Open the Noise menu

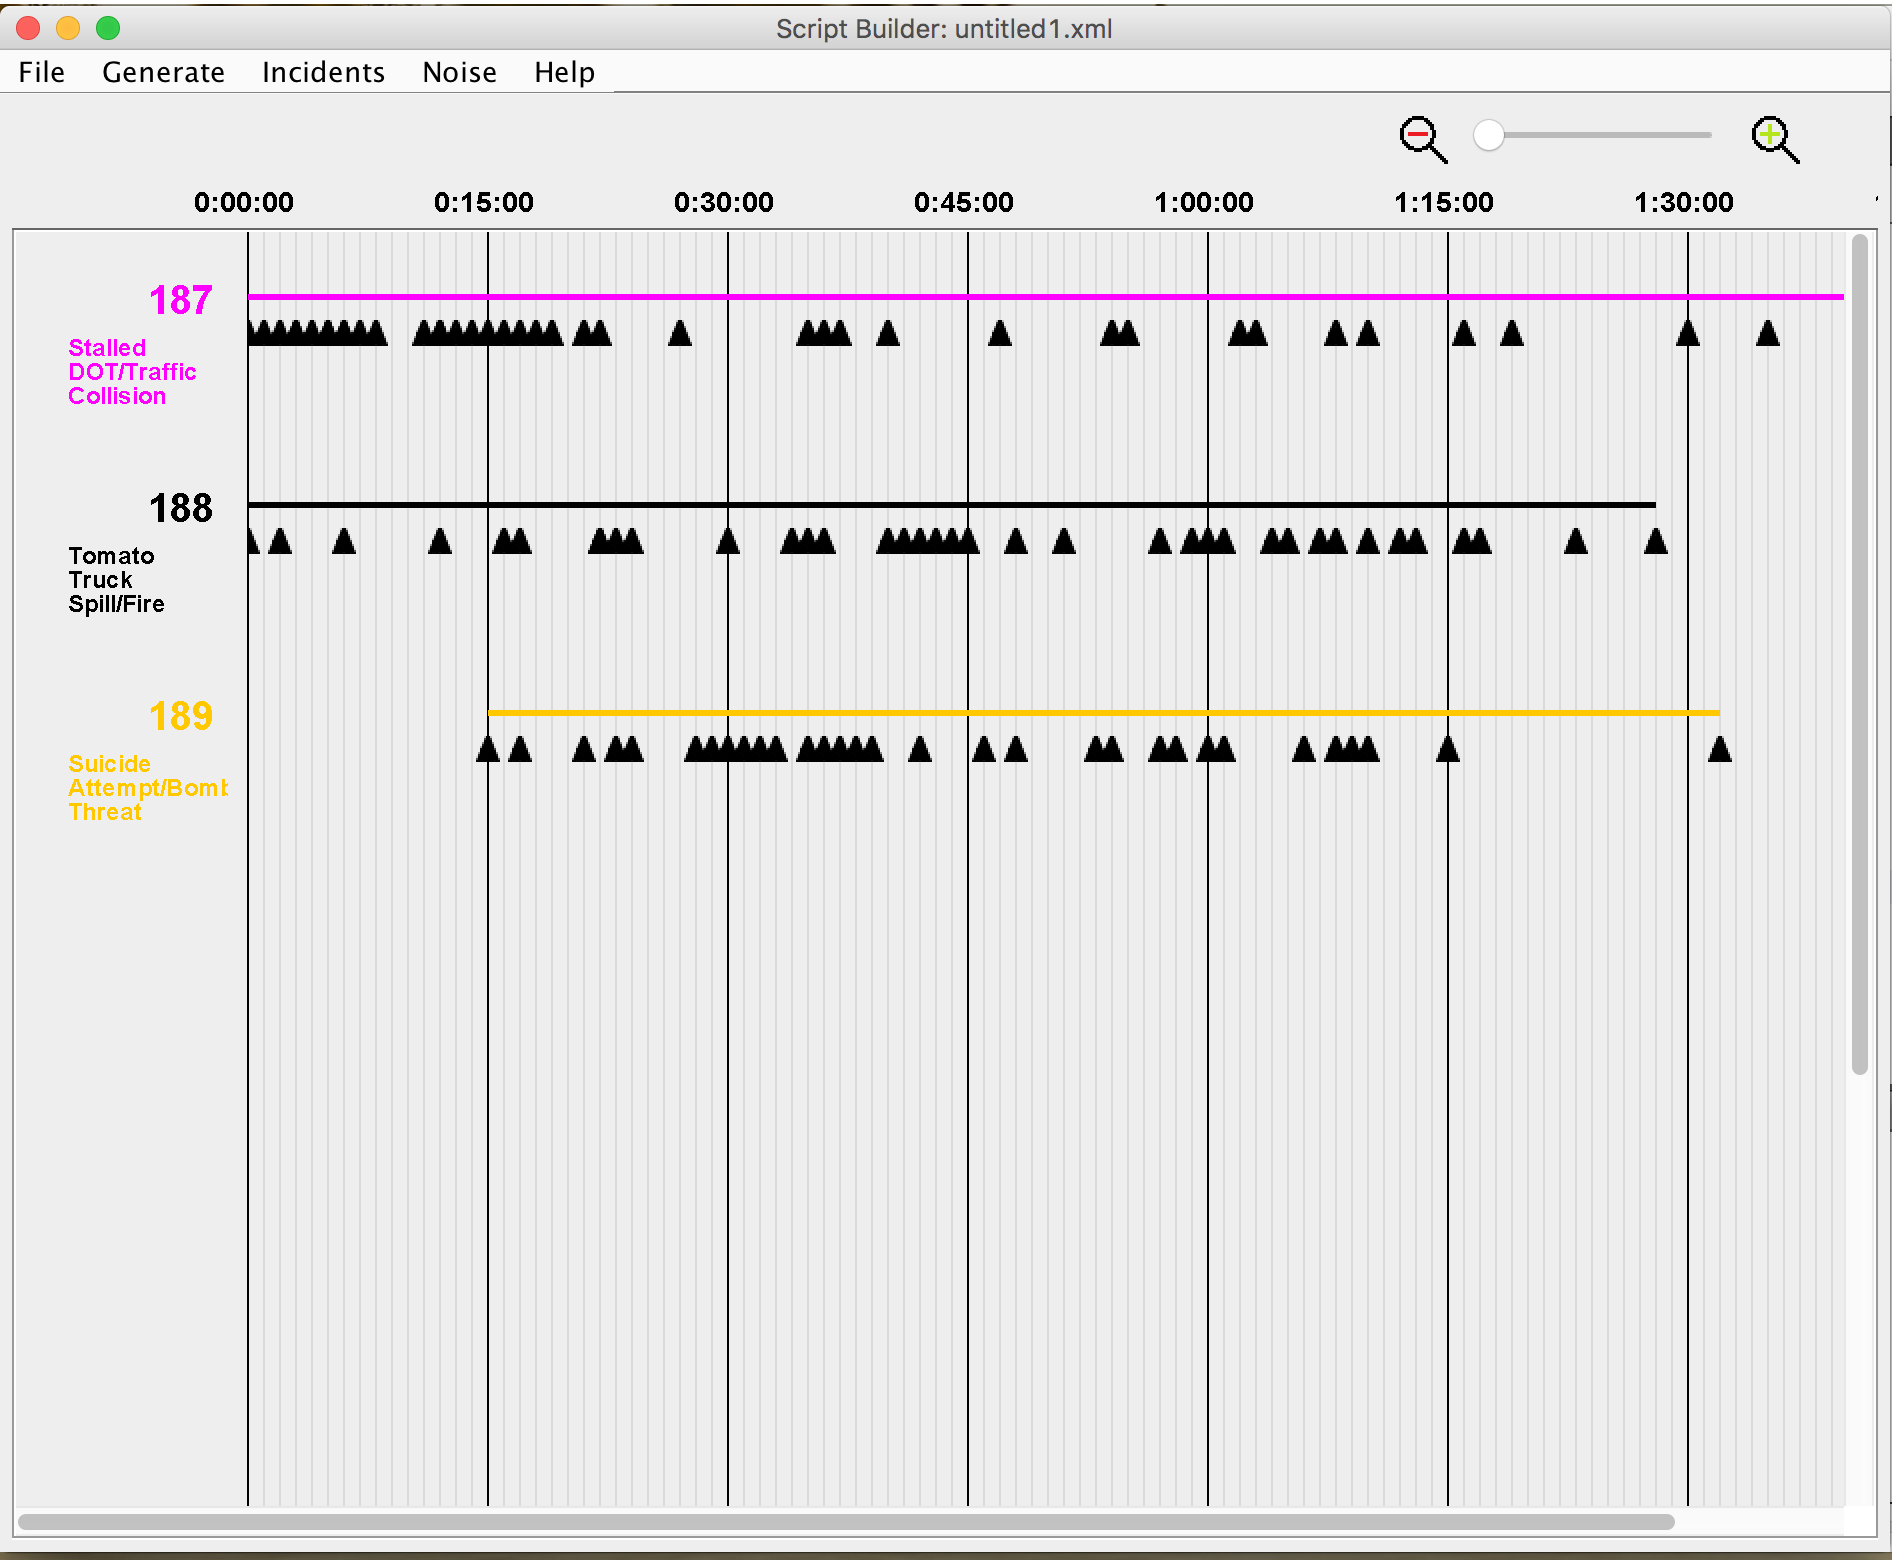460,72
